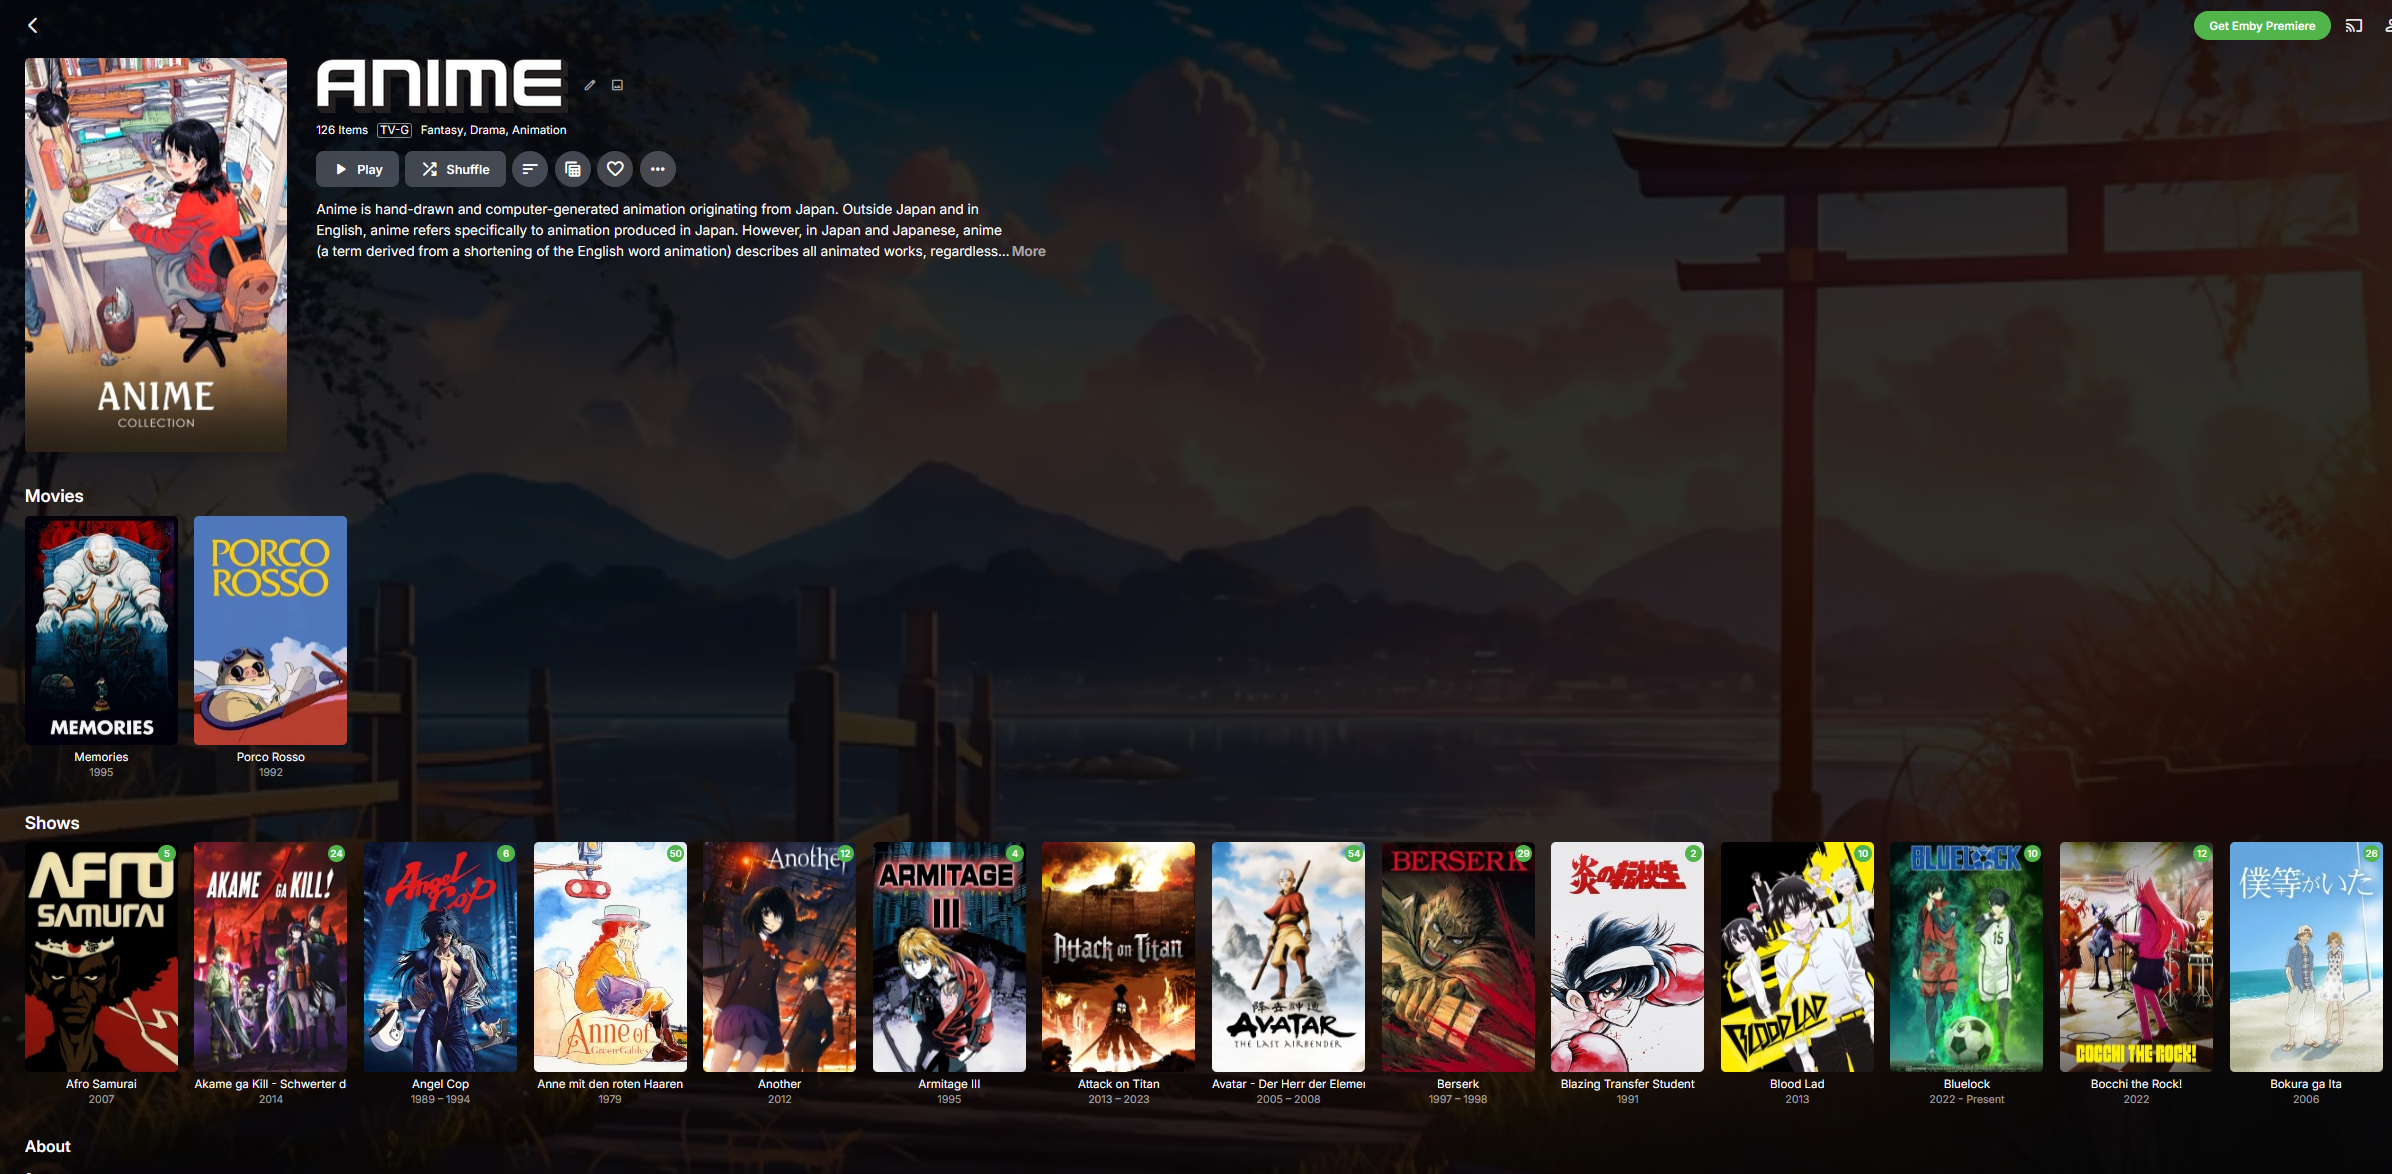Select the Attack on Titan show poster
Image resolution: width=2392 pixels, height=1174 pixels.
(x=1118, y=956)
